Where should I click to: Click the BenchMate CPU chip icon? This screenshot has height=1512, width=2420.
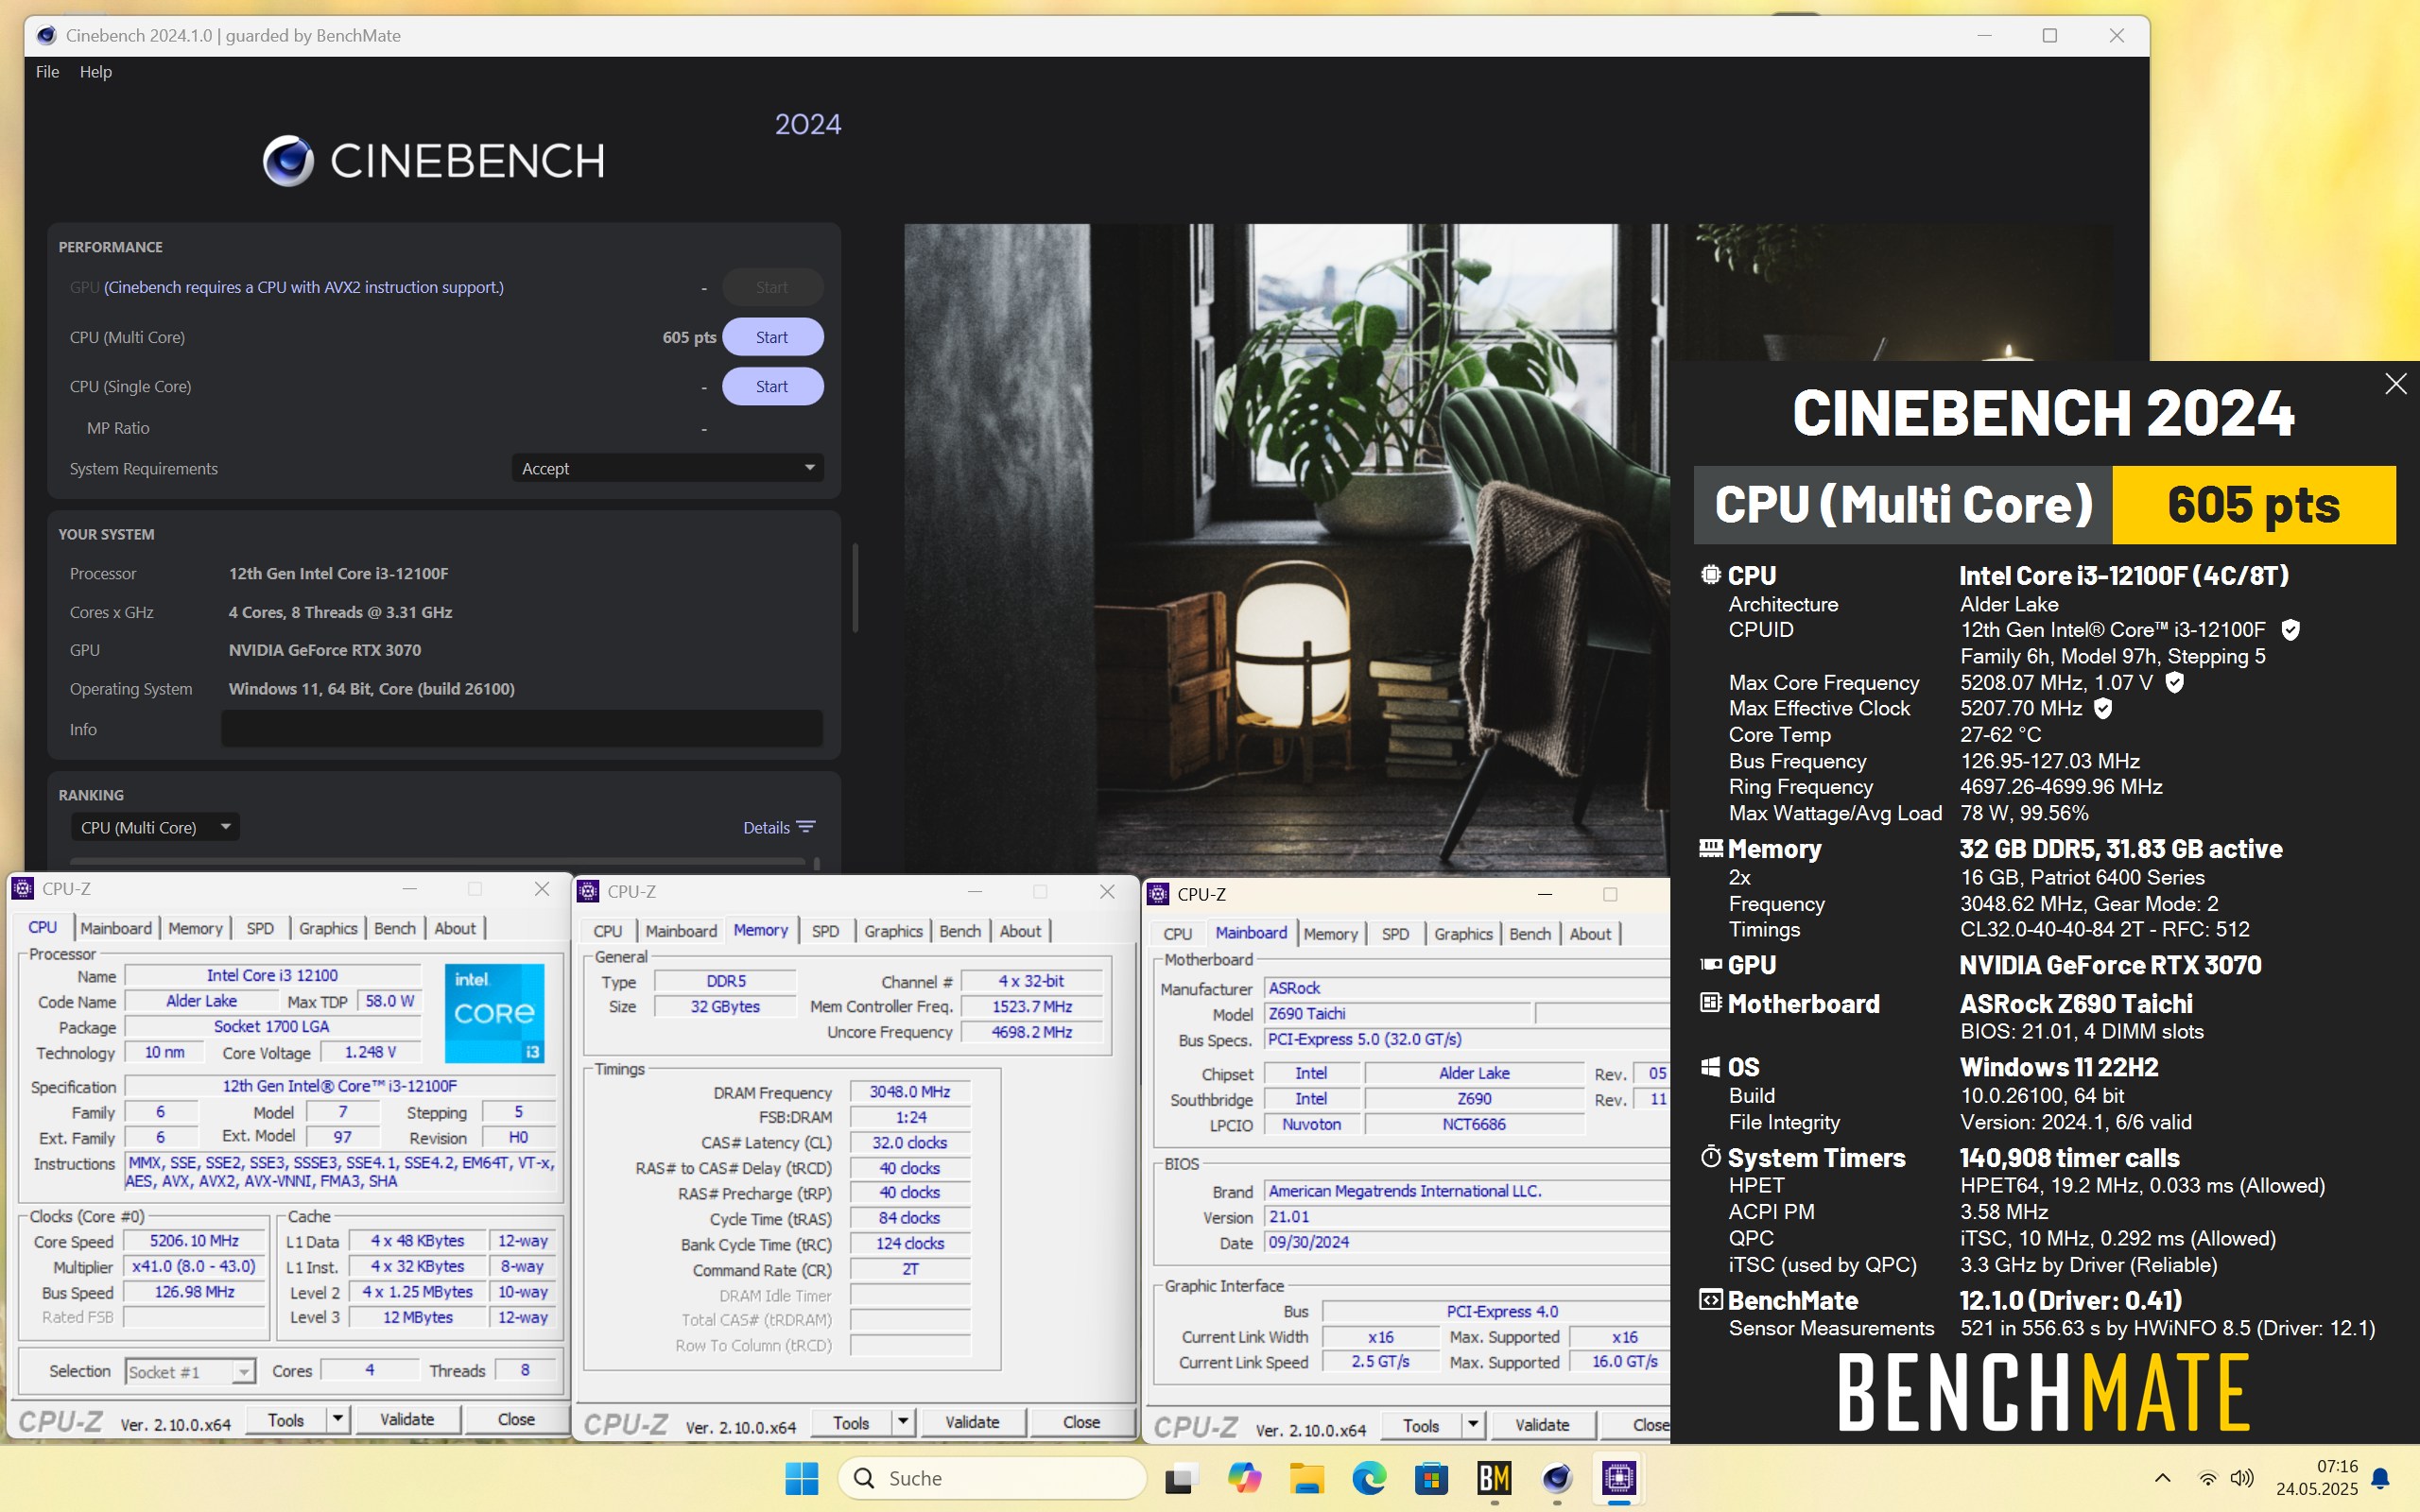(x=1710, y=575)
